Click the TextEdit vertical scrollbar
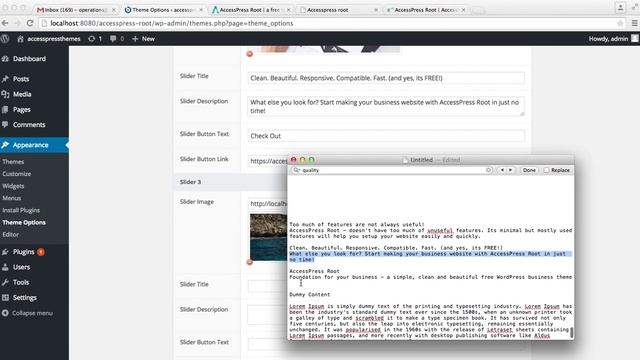The height and width of the screenshot is (360, 640). point(571,333)
